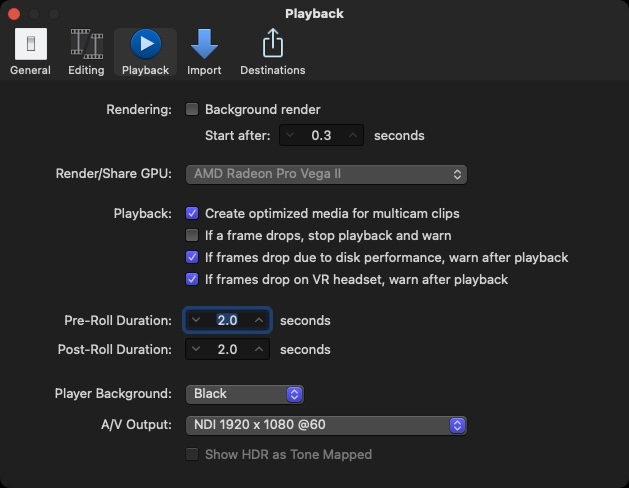Click the Post-Roll Duration value field
This screenshot has height=488, width=629.
coord(227,350)
